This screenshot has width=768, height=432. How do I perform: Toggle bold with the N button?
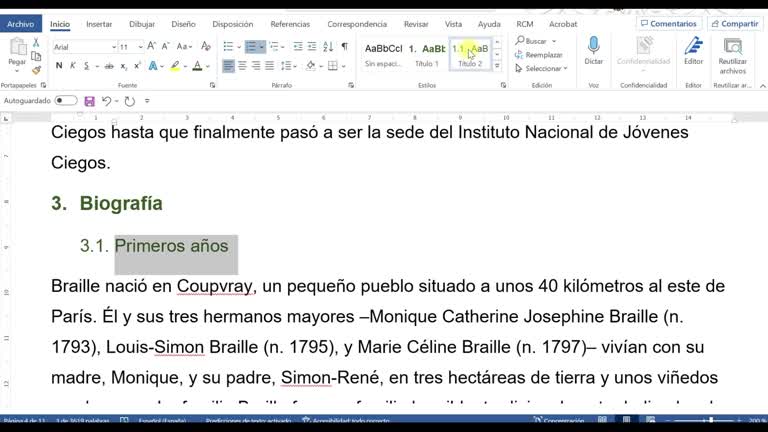coord(59,66)
